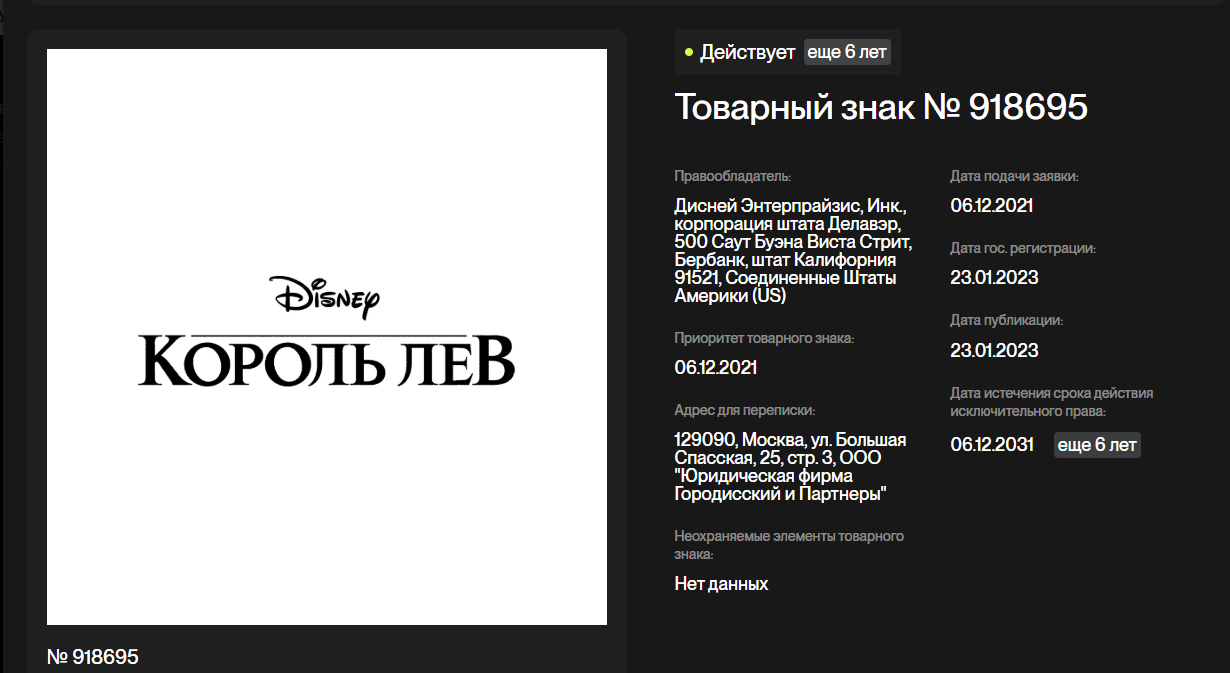The height and width of the screenshot is (673, 1230).
Task: Click the Дата публикации label
Action: pyautogui.click(x=1006, y=321)
